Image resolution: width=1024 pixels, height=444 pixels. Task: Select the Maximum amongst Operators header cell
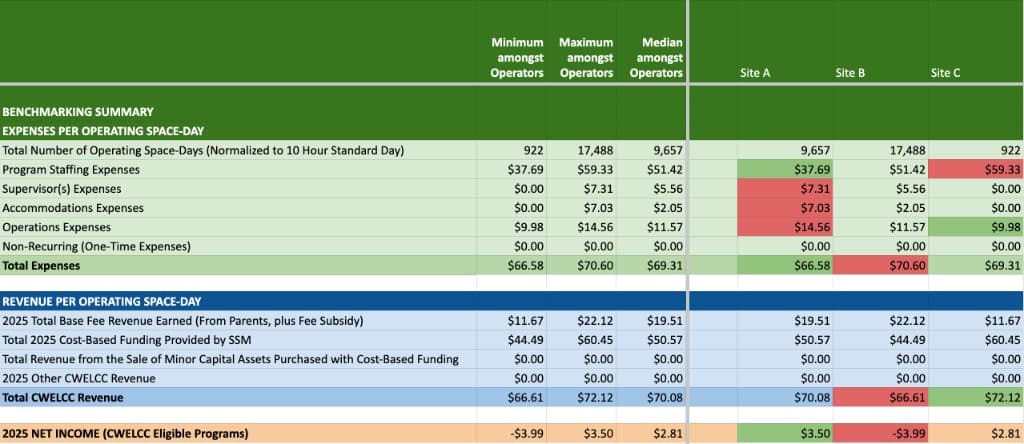(x=586, y=58)
